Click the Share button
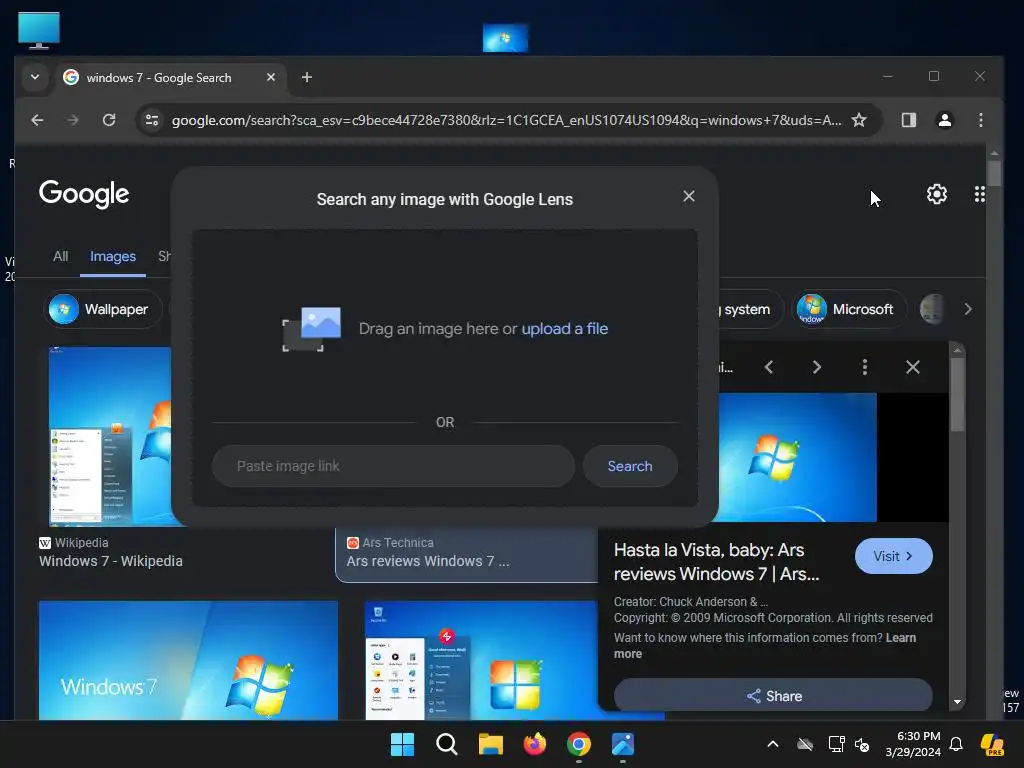The height and width of the screenshot is (768, 1024). pyautogui.click(x=773, y=696)
